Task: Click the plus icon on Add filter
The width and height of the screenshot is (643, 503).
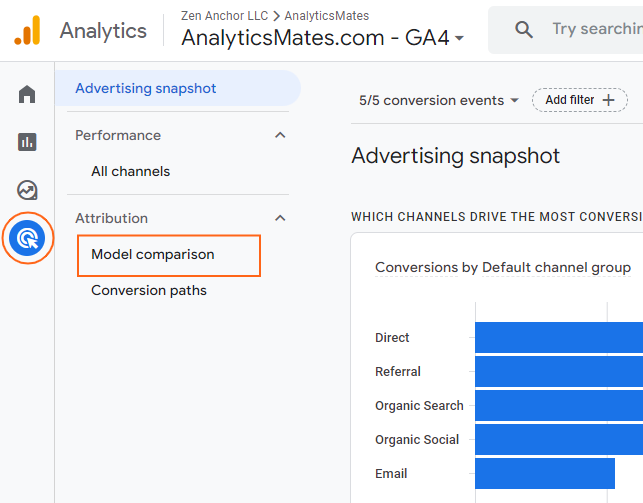Action: pyautogui.click(x=609, y=100)
